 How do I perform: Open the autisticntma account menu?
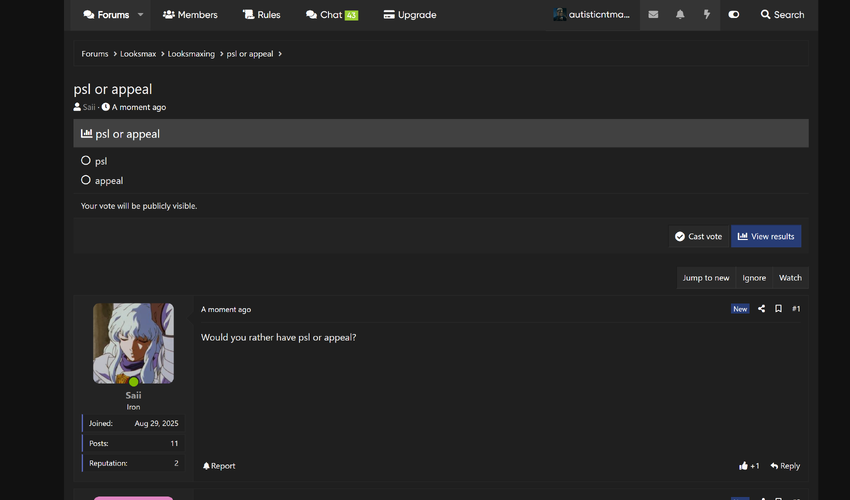592,15
